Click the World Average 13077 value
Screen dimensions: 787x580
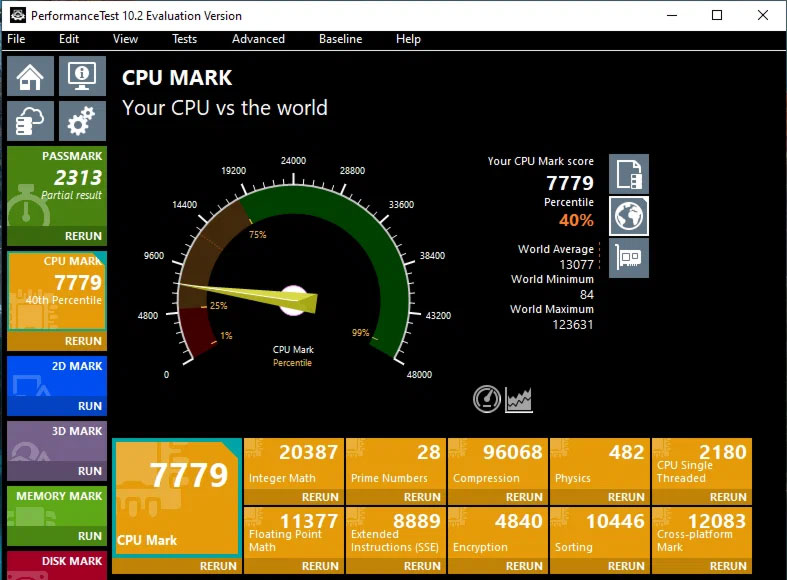pos(576,264)
